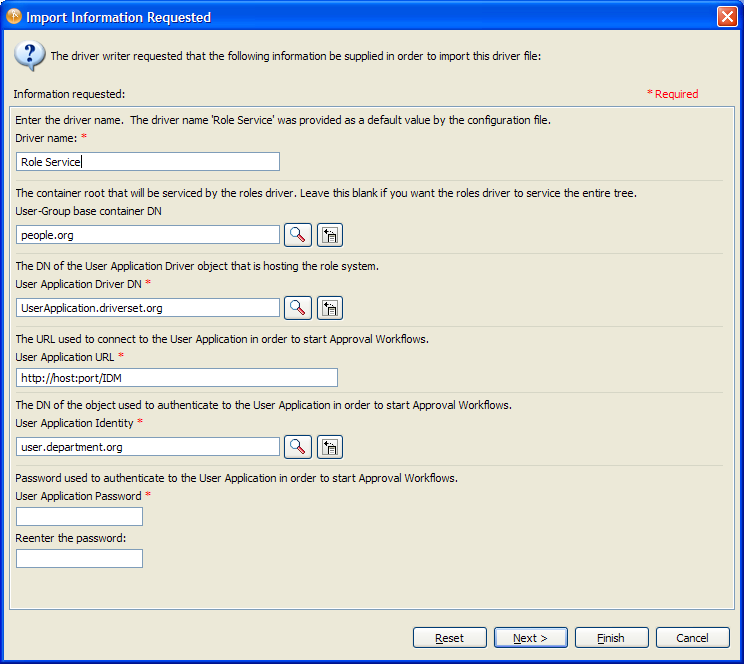Click the 'Information requested:' heading
Image resolution: width=744 pixels, height=664 pixels.
tap(69, 94)
